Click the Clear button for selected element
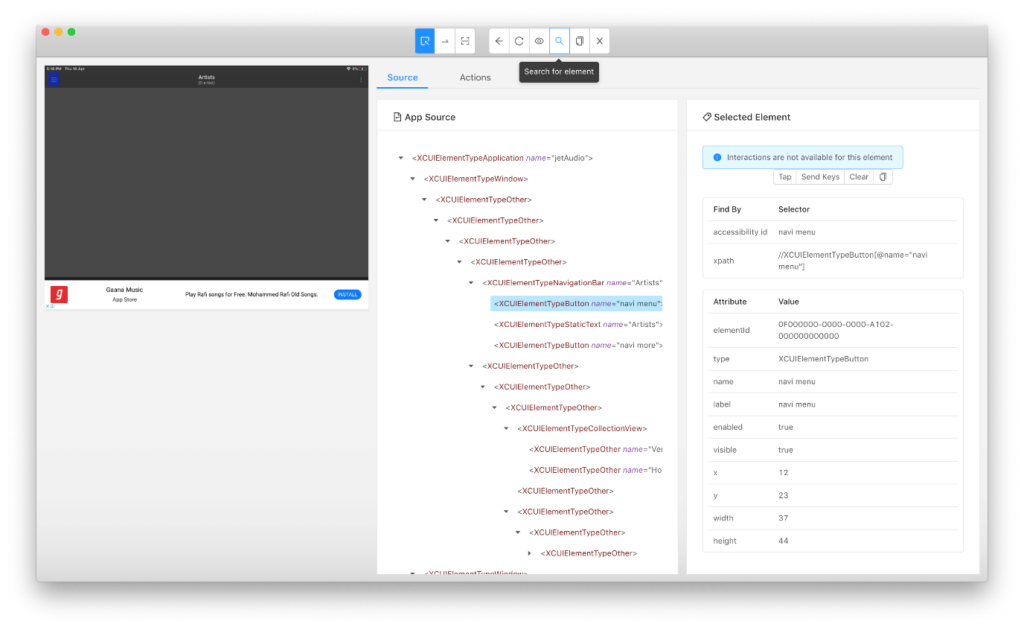 pos(858,177)
